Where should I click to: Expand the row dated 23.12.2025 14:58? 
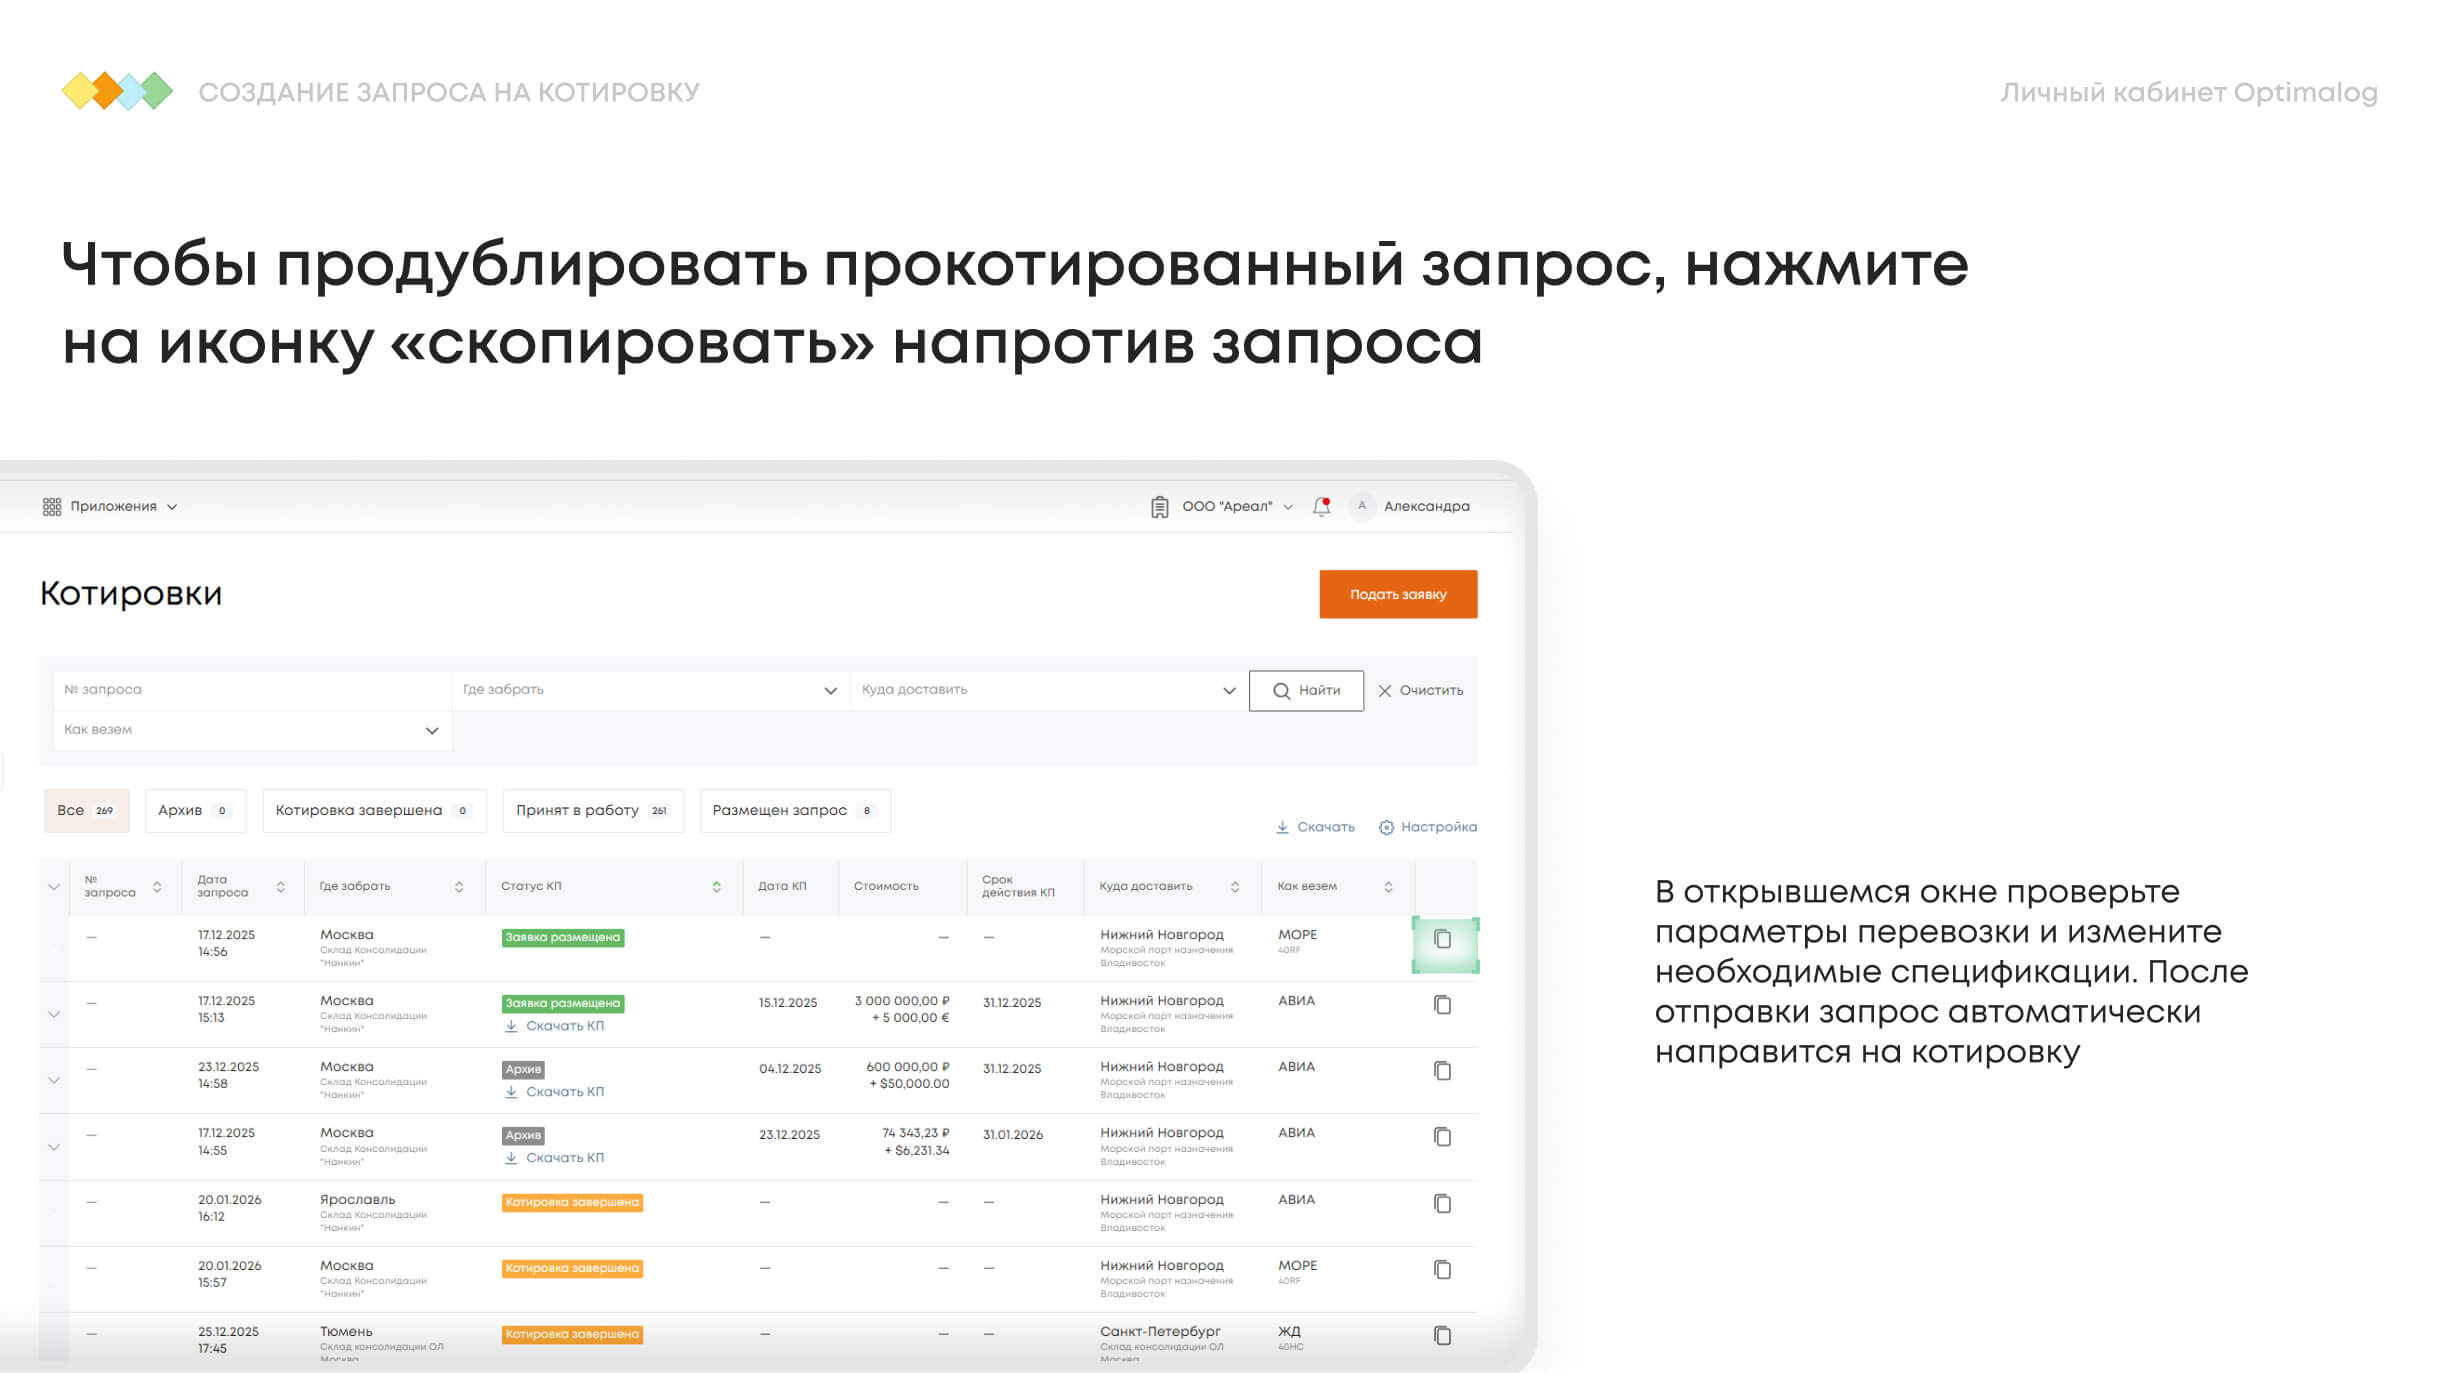[x=54, y=1080]
